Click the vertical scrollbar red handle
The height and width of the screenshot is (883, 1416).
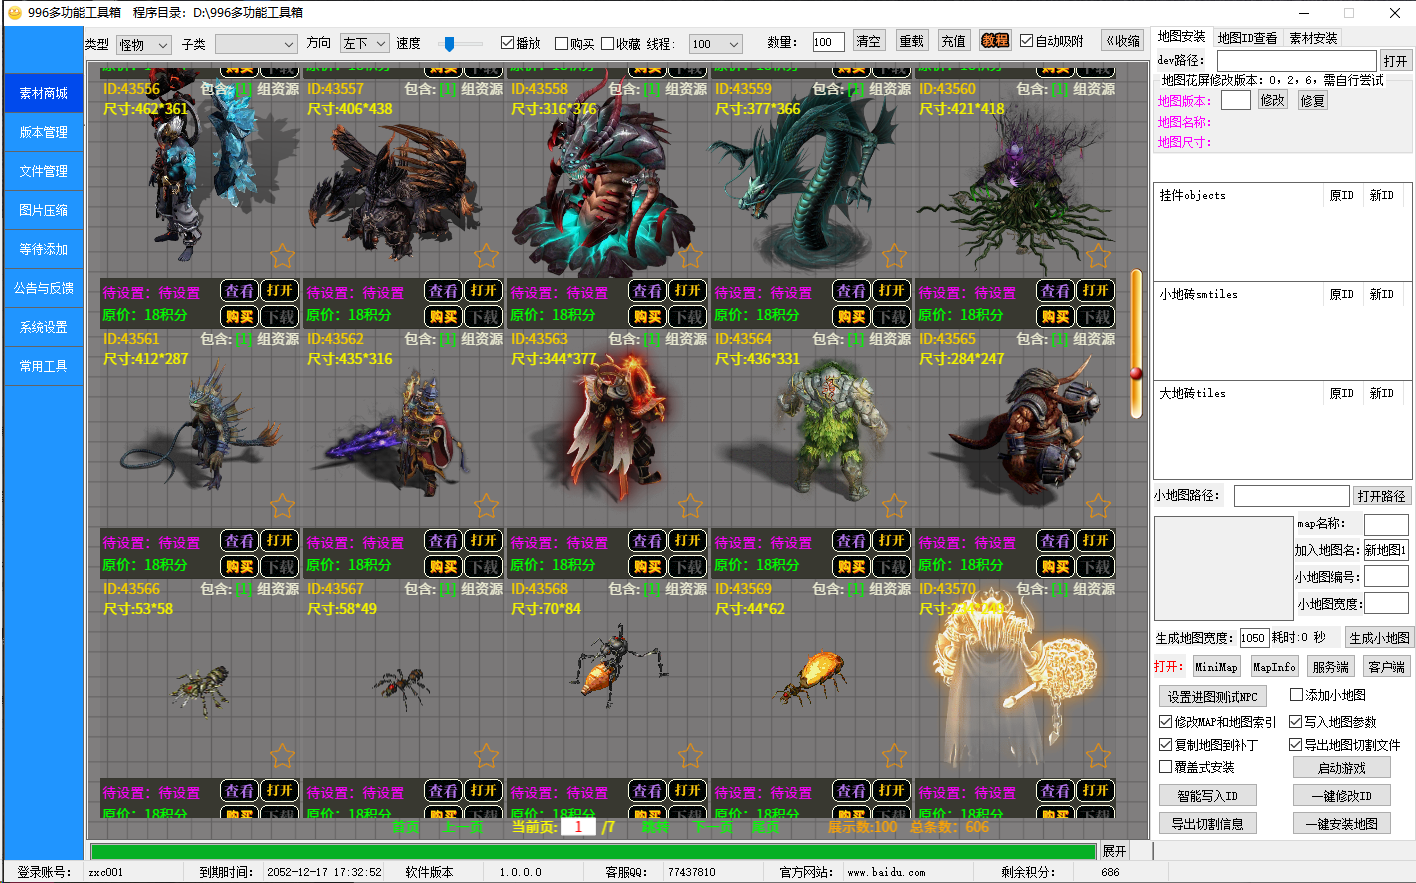(1135, 373)
